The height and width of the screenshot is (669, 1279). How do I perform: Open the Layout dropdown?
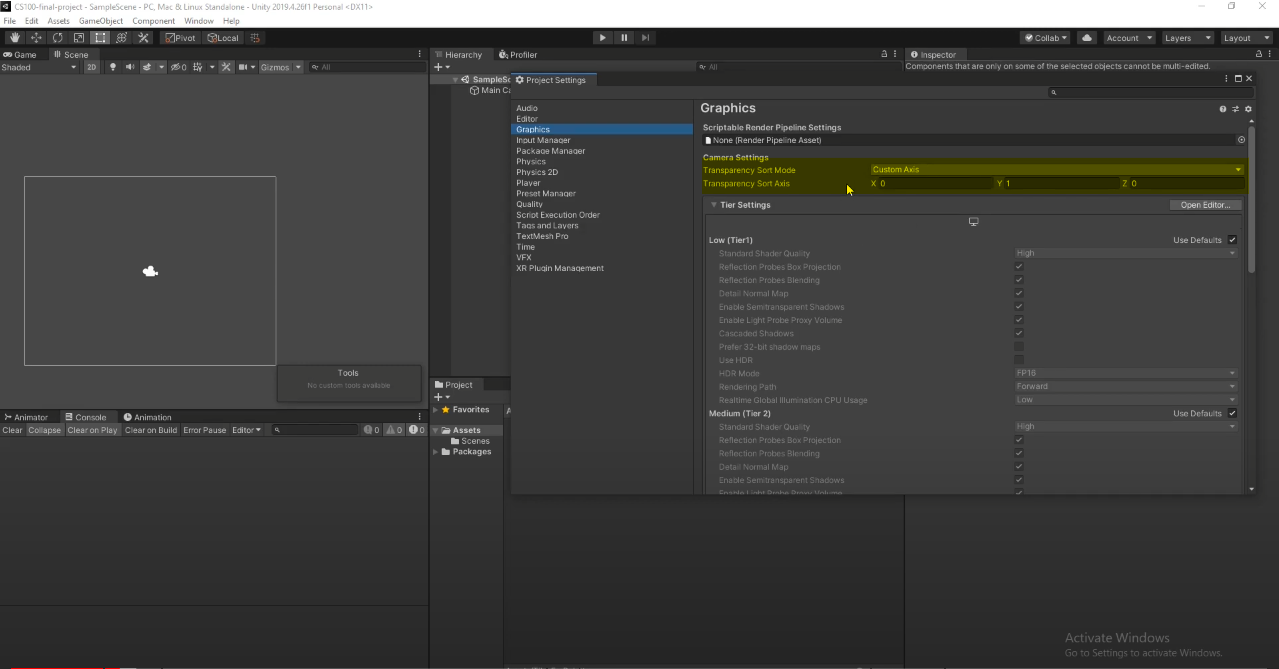point(1245,38)
